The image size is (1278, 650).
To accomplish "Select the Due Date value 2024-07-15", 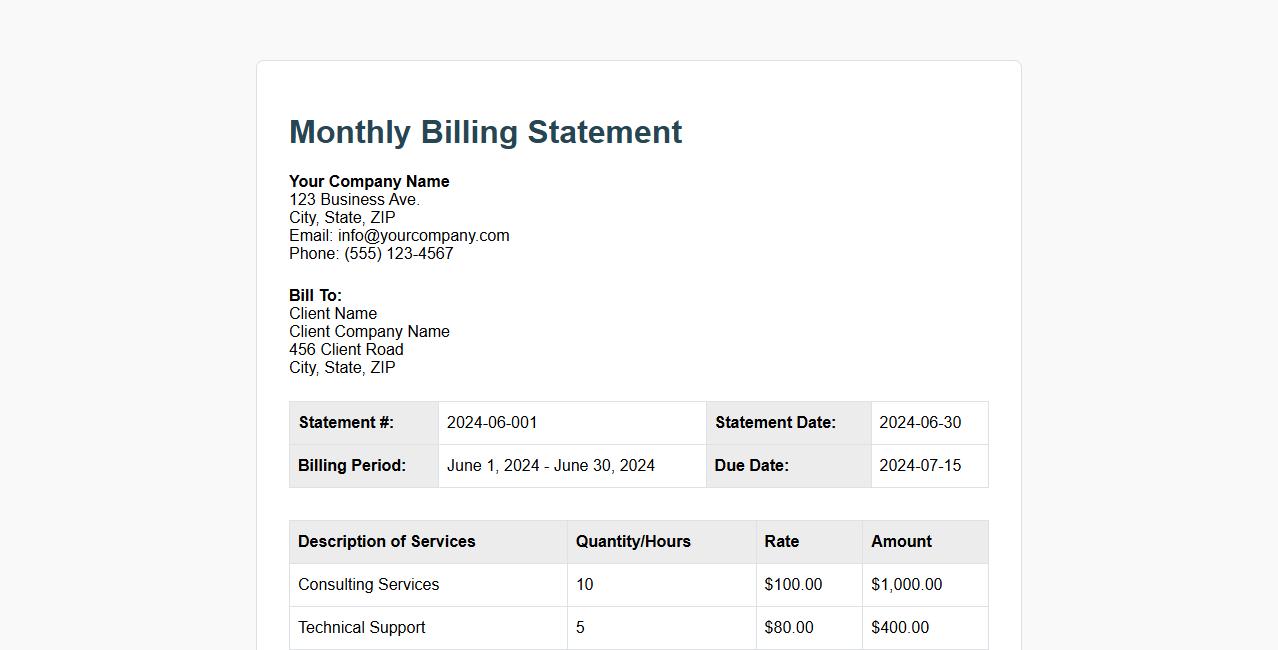I will [919, 465].
